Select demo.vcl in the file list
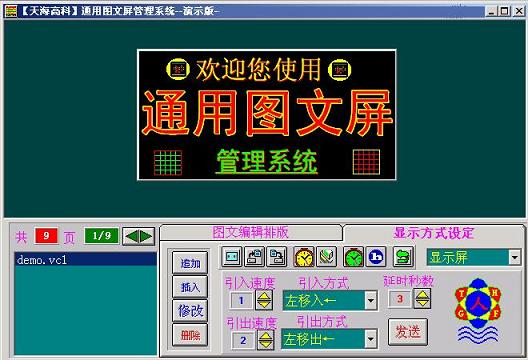This screenshot has height=360, width=528. [86, 260]
